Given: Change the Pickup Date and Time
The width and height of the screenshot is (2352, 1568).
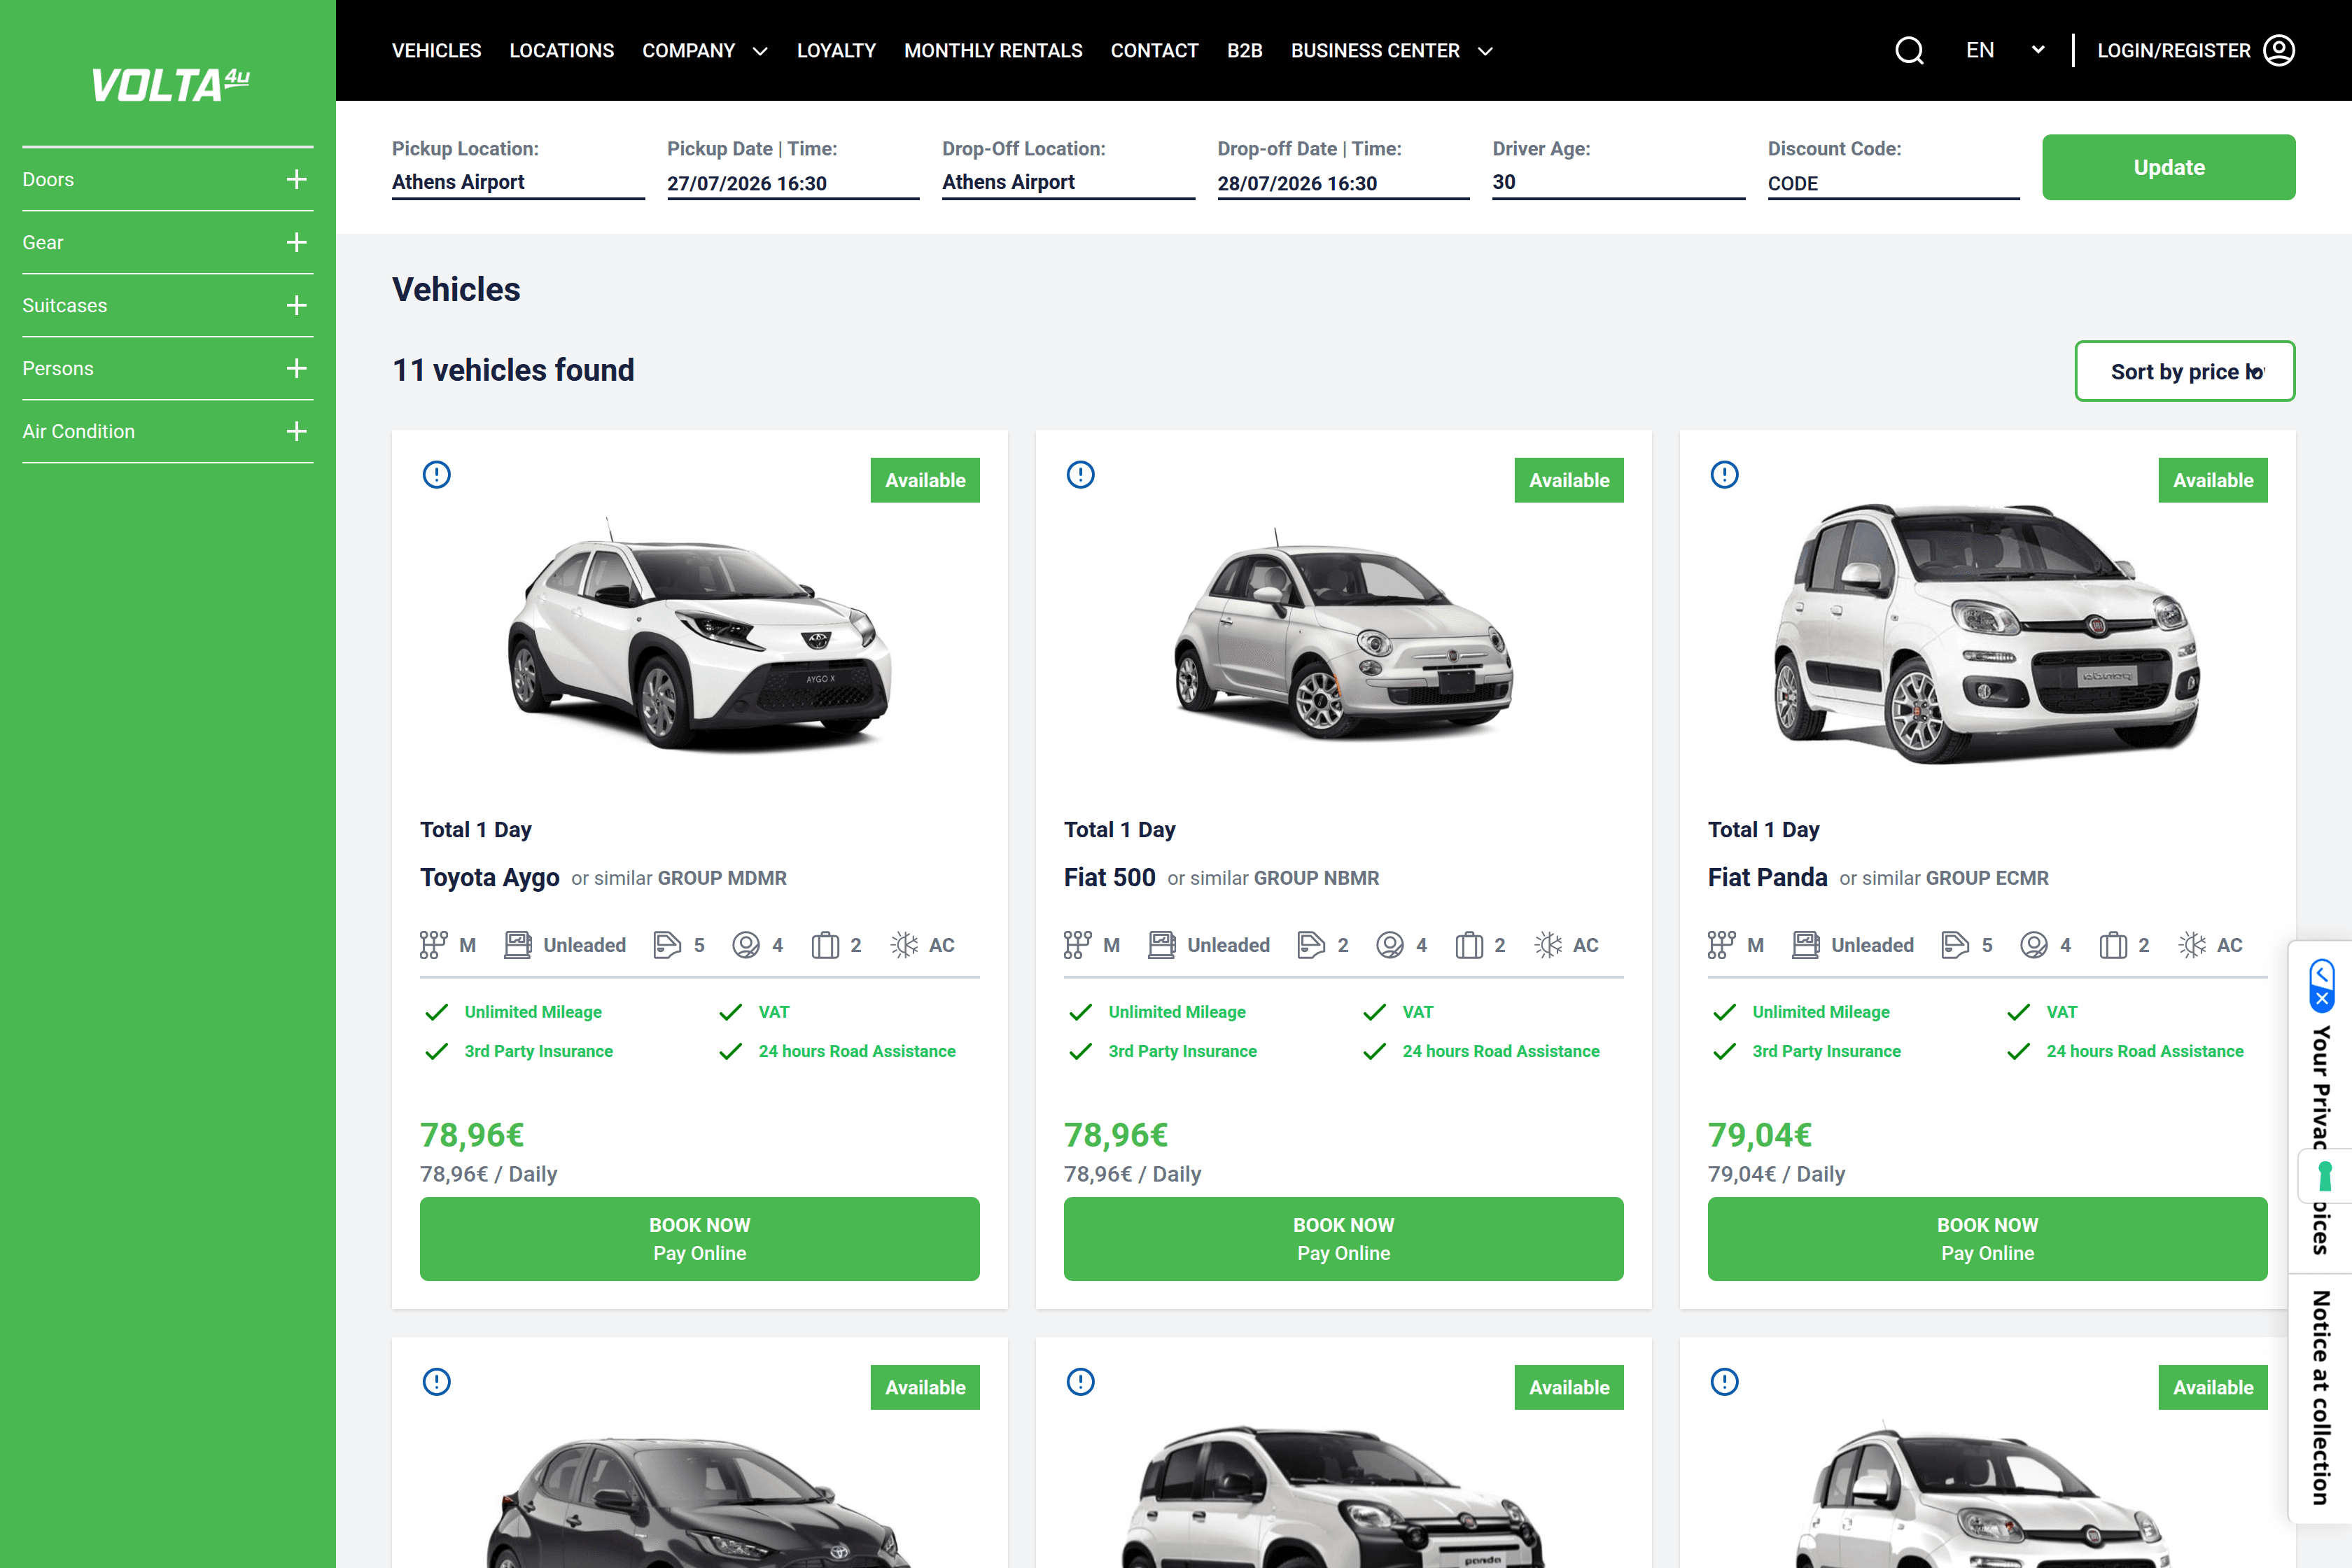Looking at the screenshot, I should pyautogui.click(x=793, y=183).
